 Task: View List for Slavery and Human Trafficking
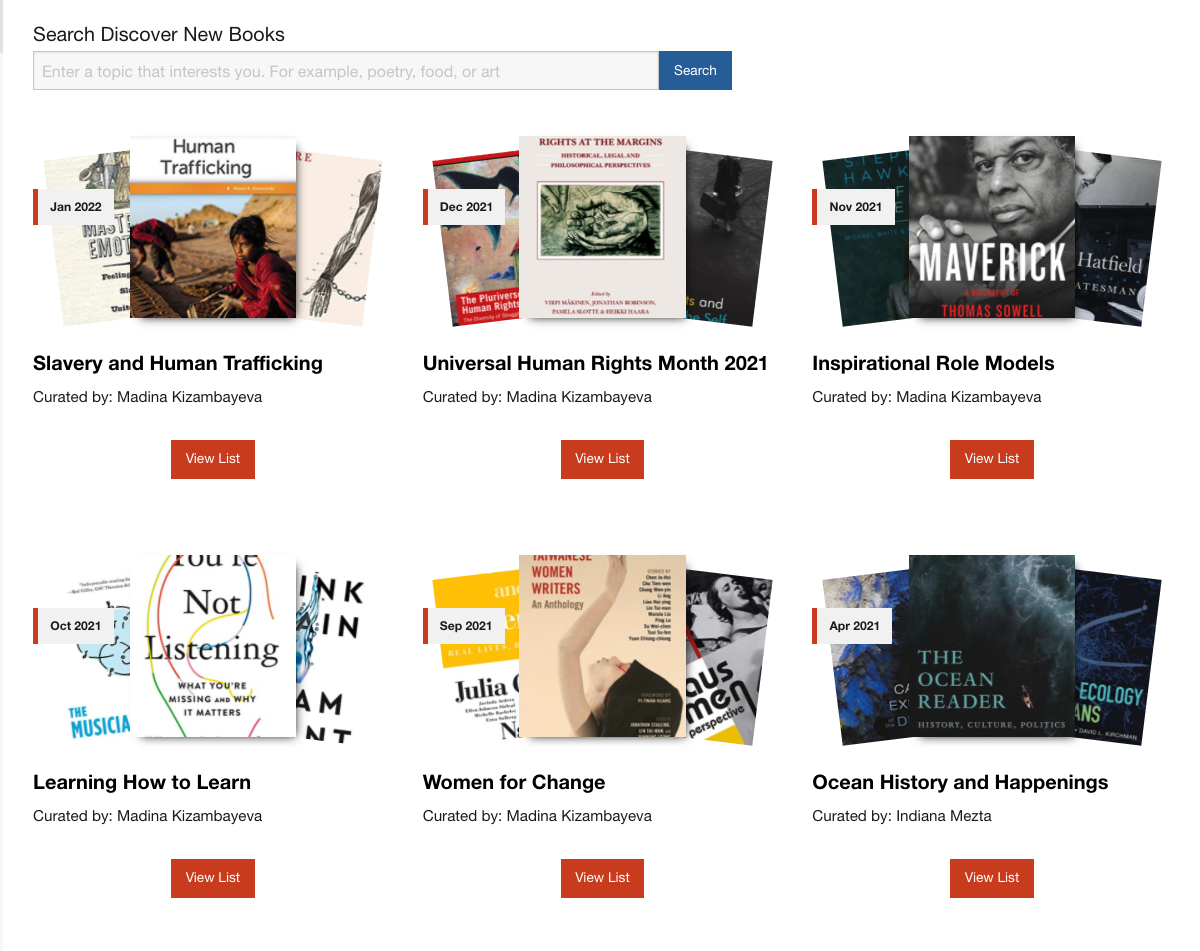click(213, 459)
